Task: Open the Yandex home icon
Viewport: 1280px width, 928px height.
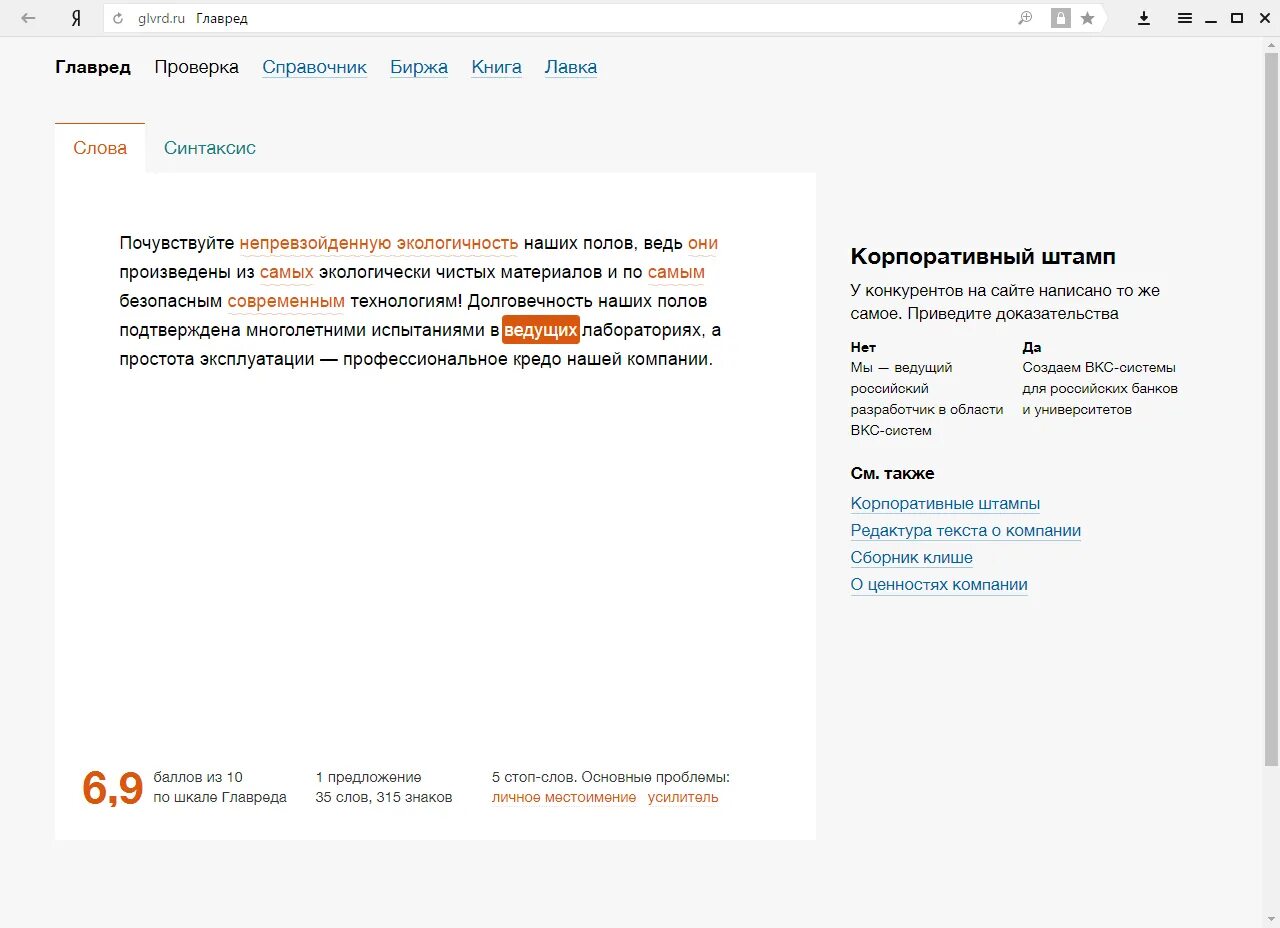Action: tap(76, 18)
